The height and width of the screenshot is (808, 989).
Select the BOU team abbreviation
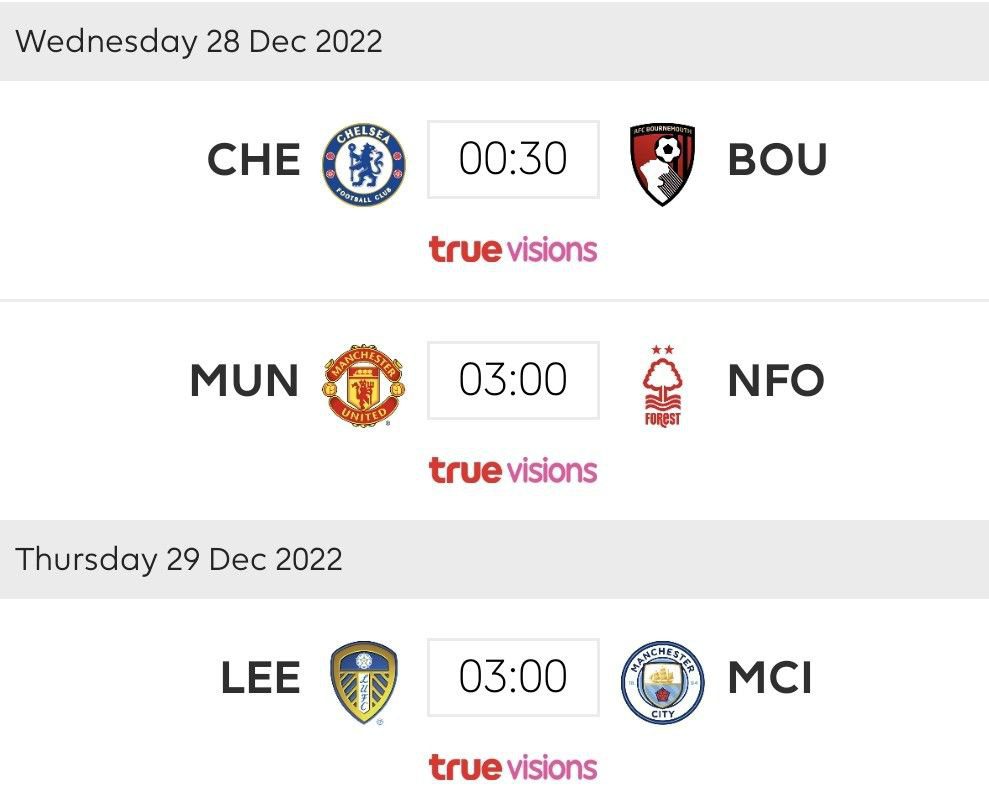click(x=777, y=161)
